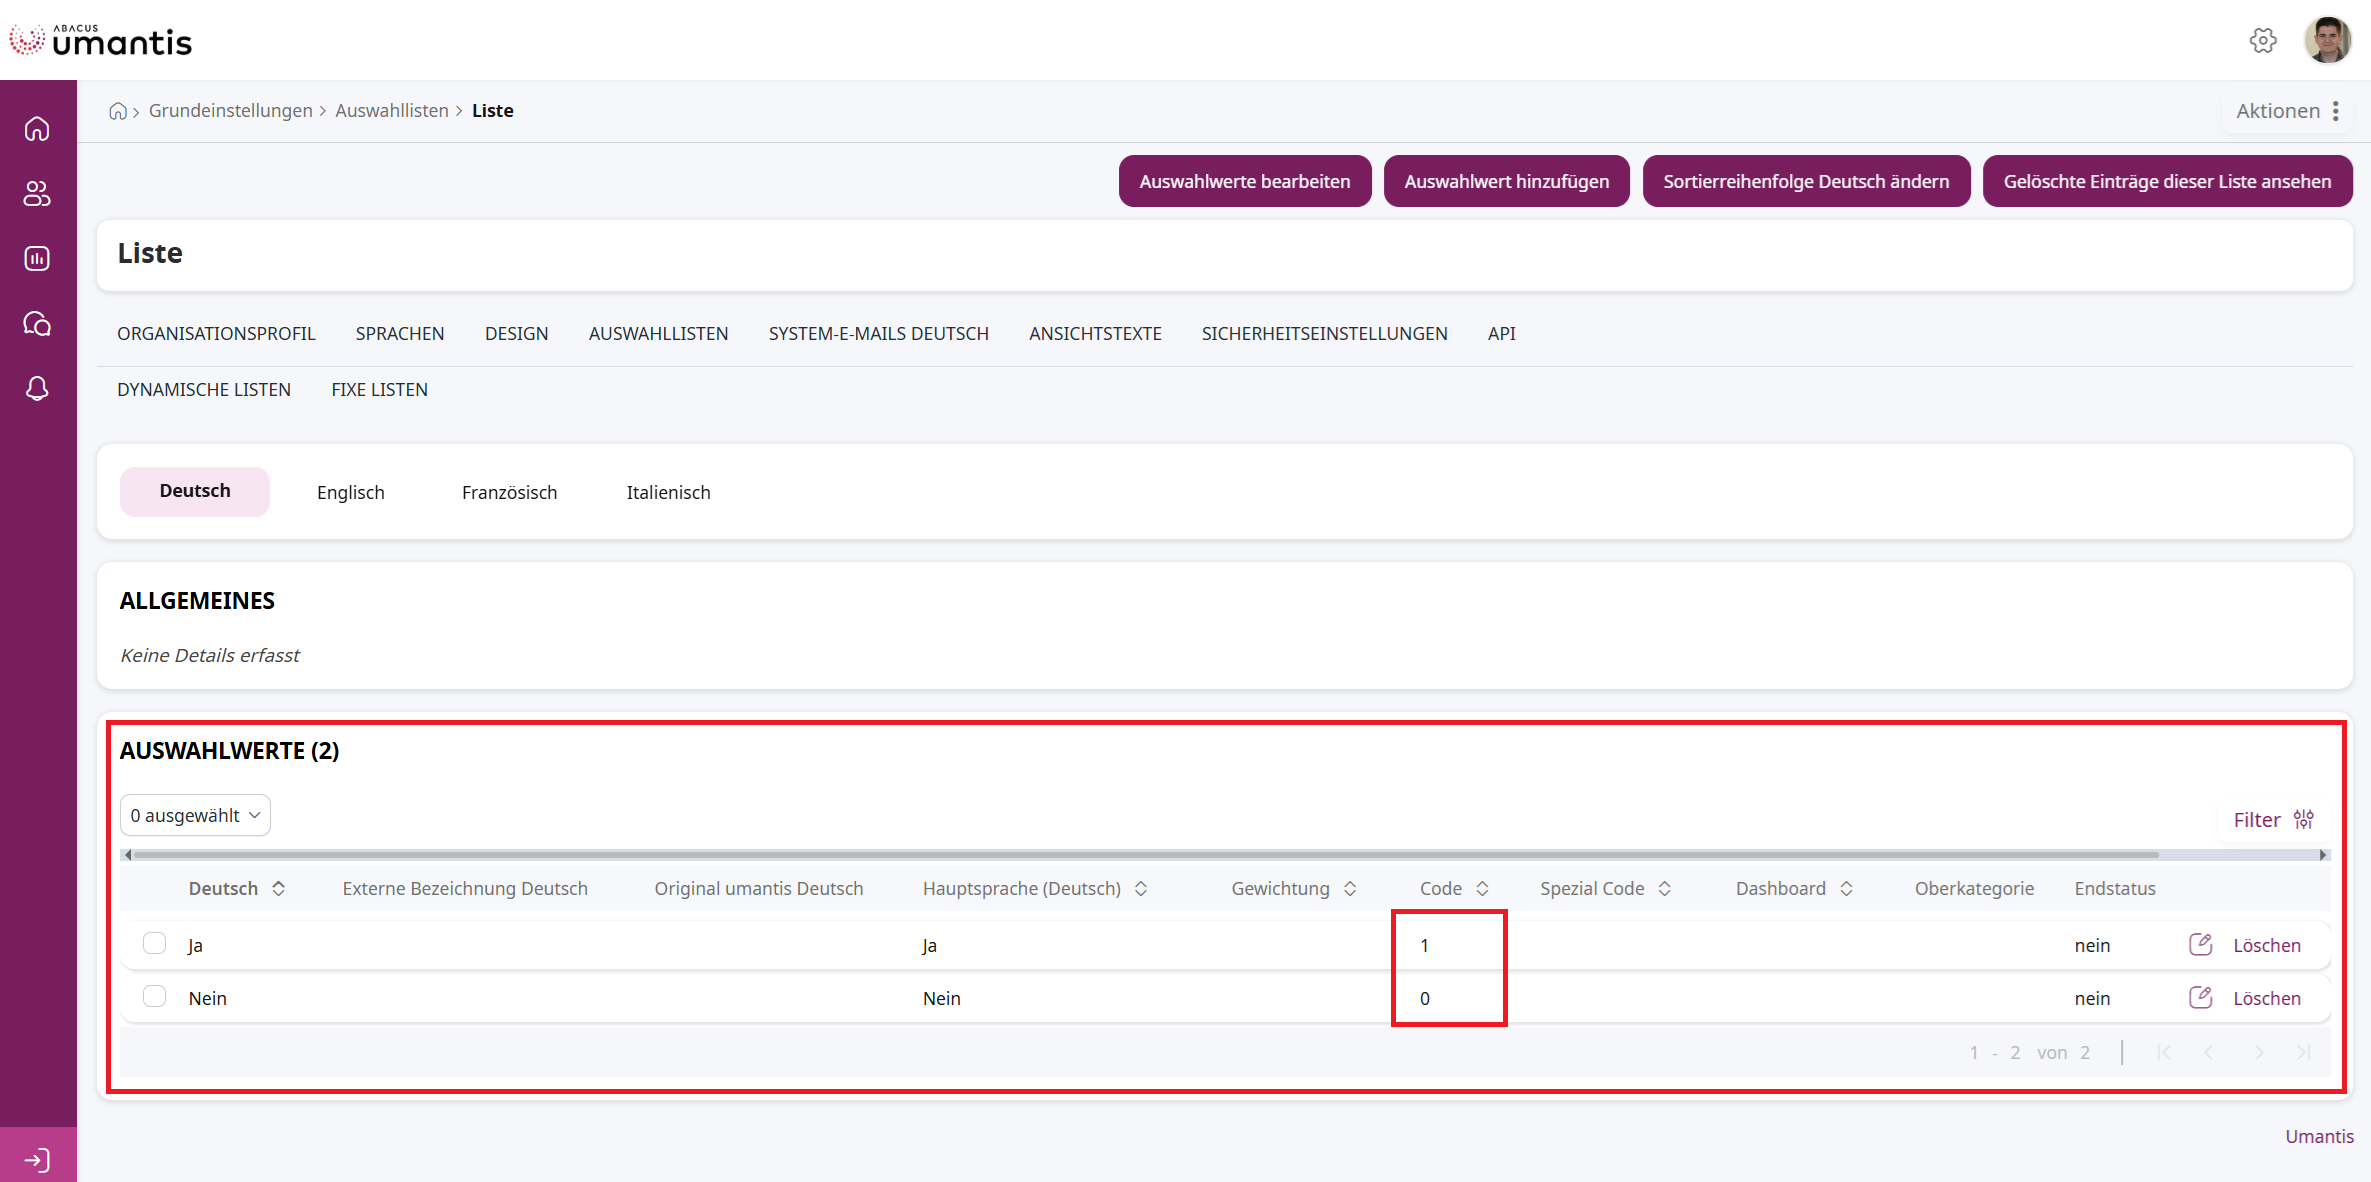This screenshot has width=2371, height=1182.
Task: Open the Aktionen menu
Action: (2288, 111)
